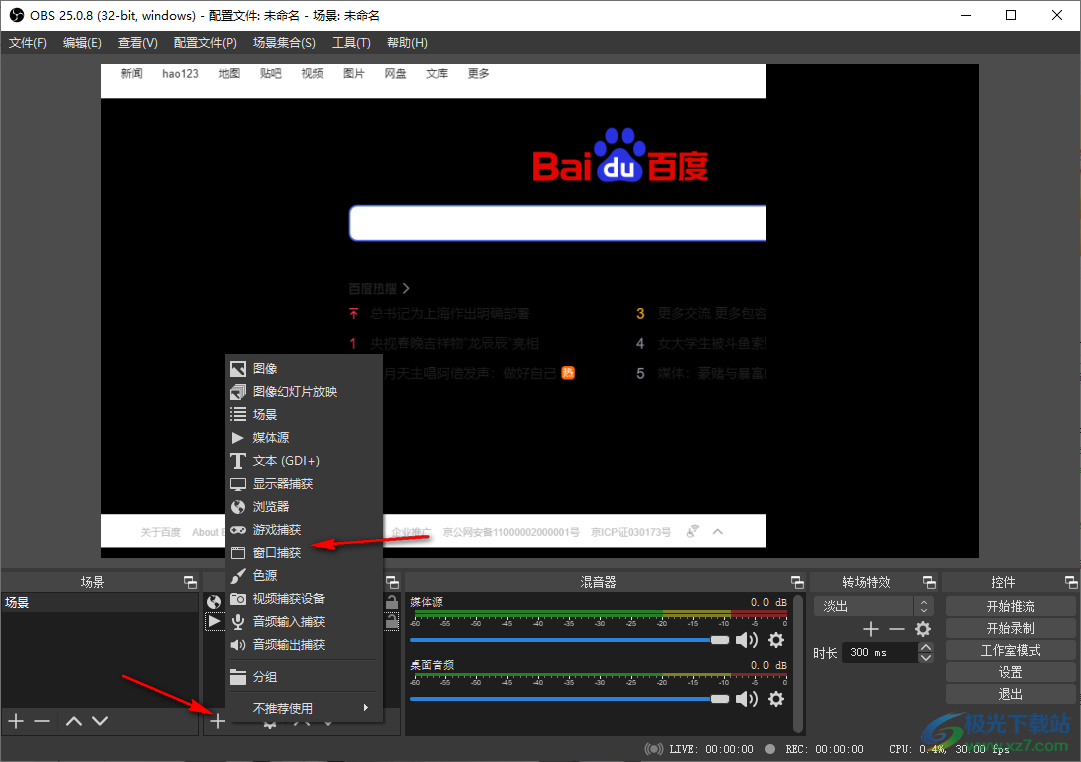
Task: Choose 图像 from the add source menu
Action: pyautogui.click(x=304, y=369)
